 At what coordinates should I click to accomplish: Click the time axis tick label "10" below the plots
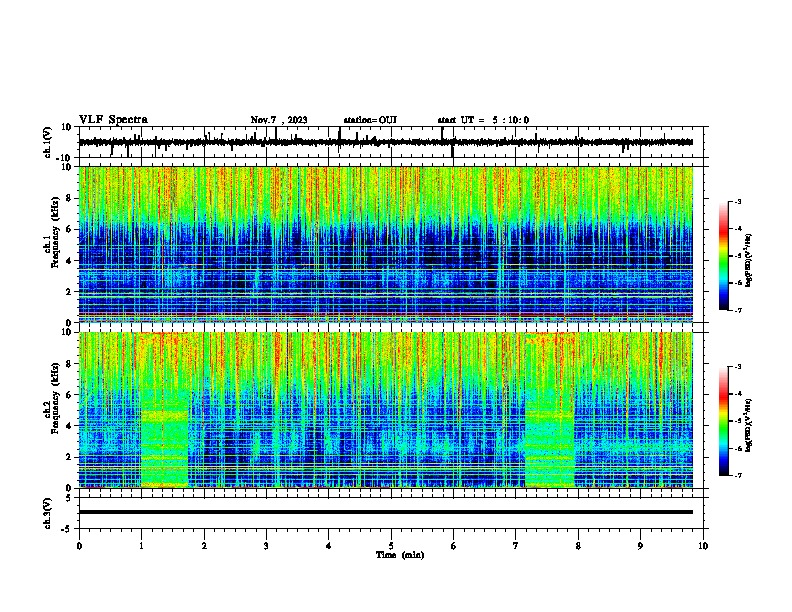(x=703, y=546)
